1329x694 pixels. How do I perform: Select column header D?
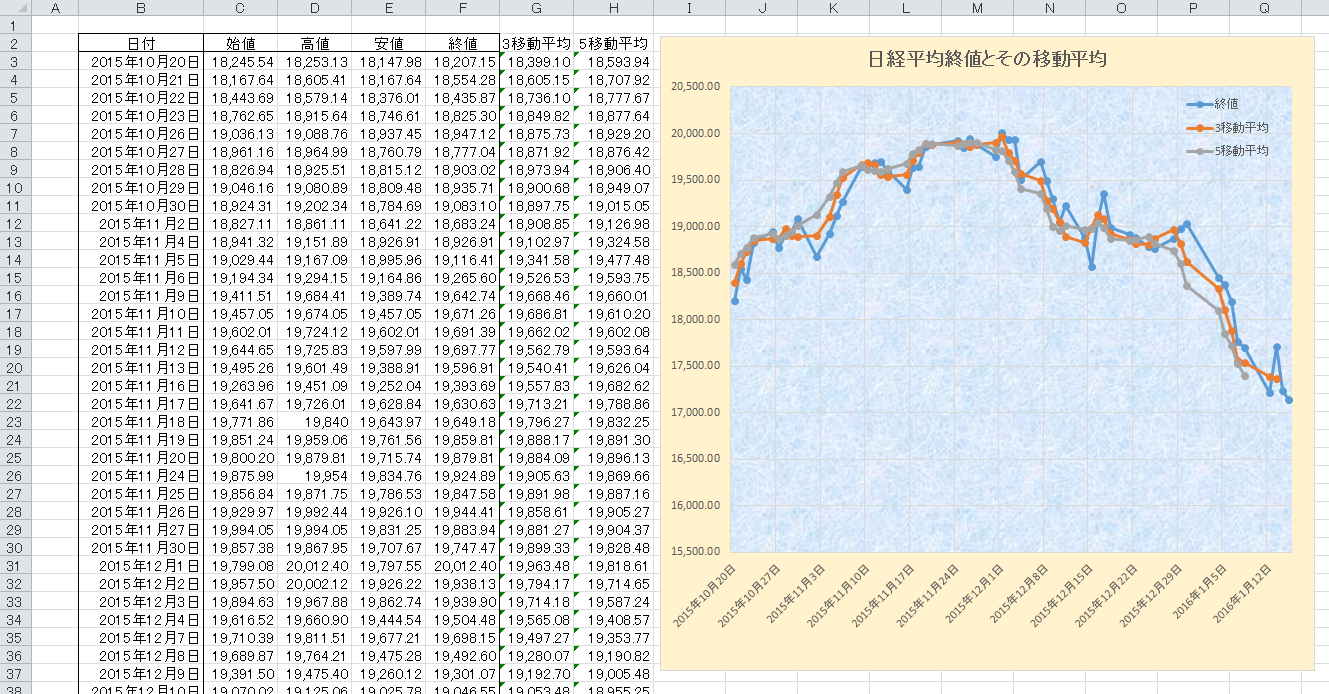(315, 8)
